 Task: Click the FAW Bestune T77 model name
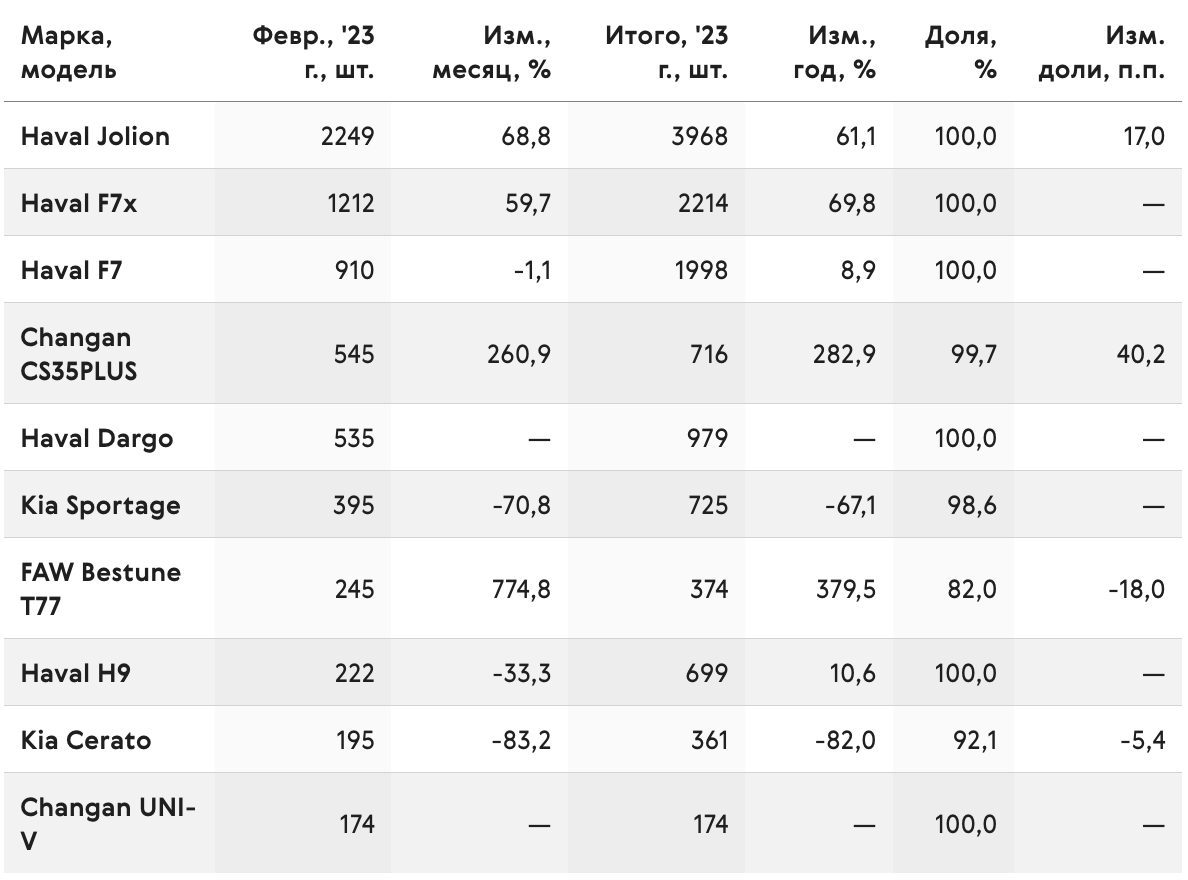101,589
